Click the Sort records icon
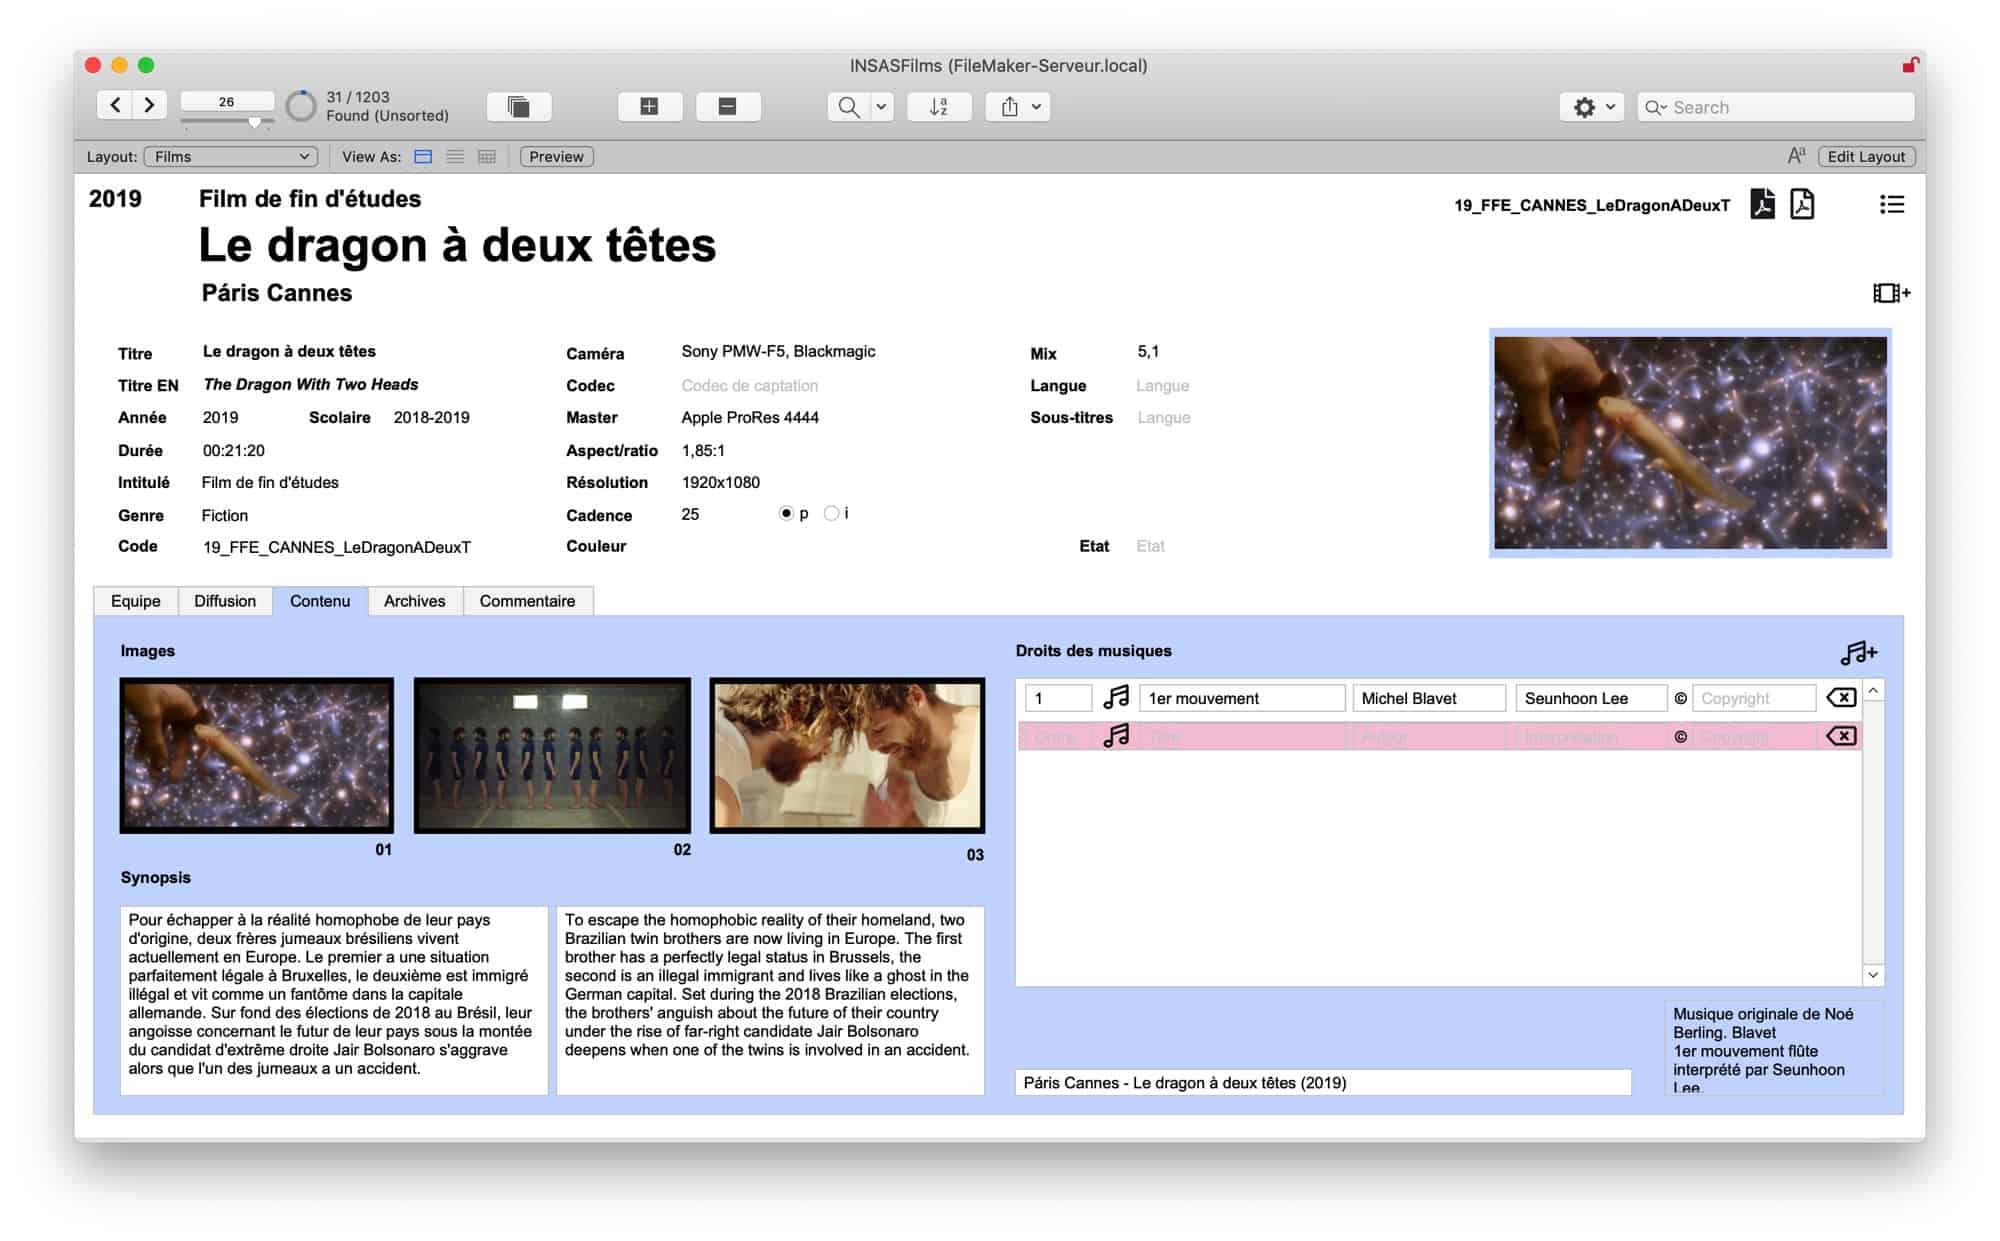This screenshot has width=2000, height=1241. coord(938,107)
